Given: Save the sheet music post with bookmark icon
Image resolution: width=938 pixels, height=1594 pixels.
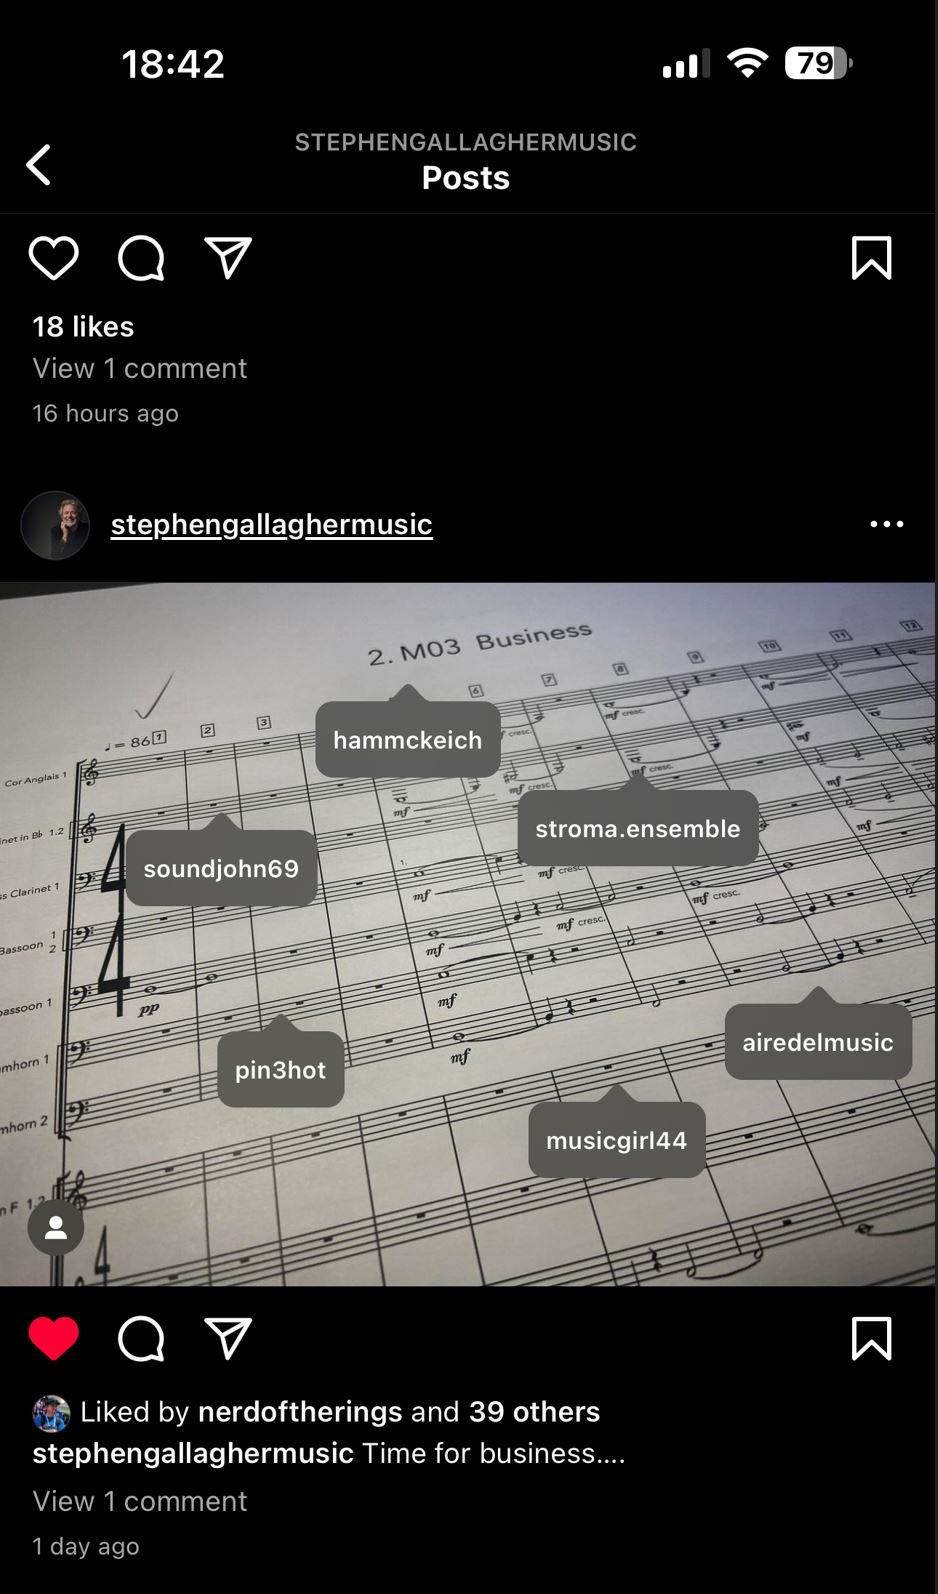Looking at the screenshot, I should 871,1338.
